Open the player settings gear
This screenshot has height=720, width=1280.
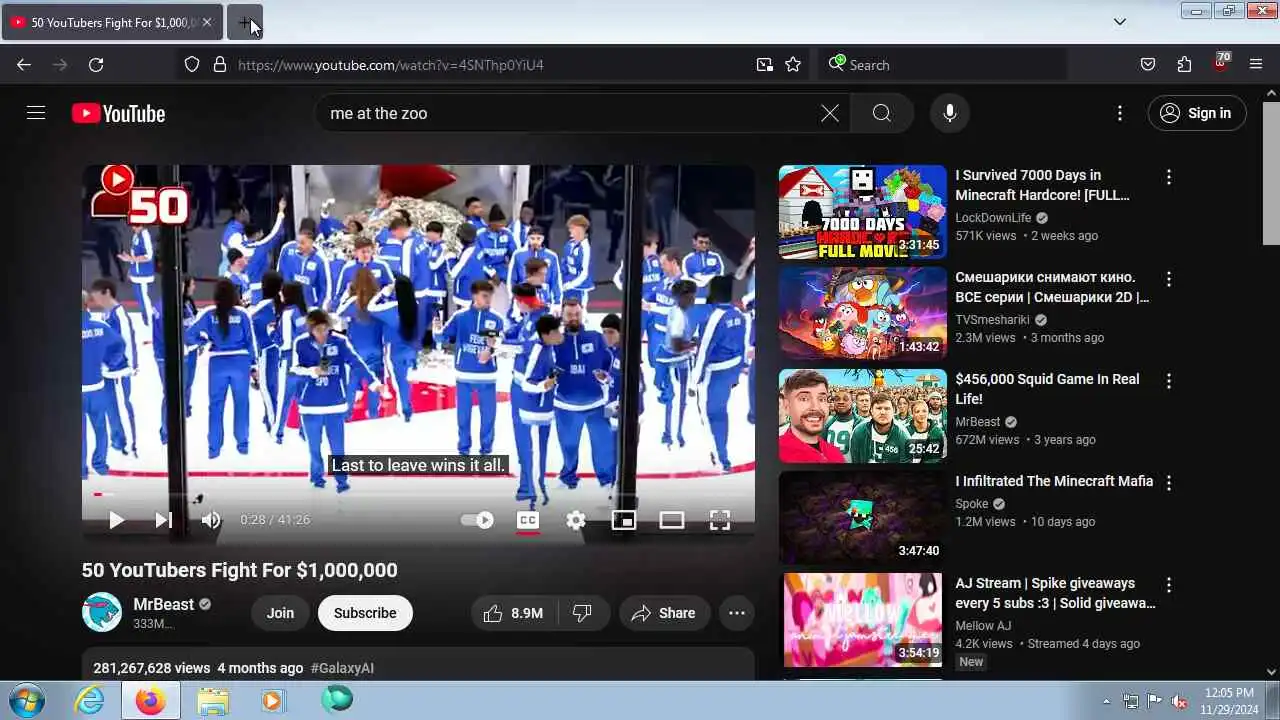point(576,520)
